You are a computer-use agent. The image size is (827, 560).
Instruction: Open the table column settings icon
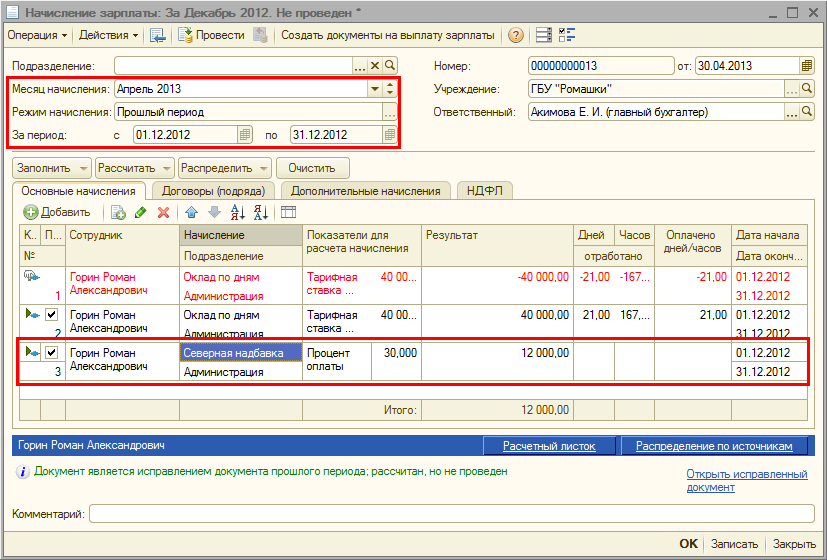click(x=289, y=212)
